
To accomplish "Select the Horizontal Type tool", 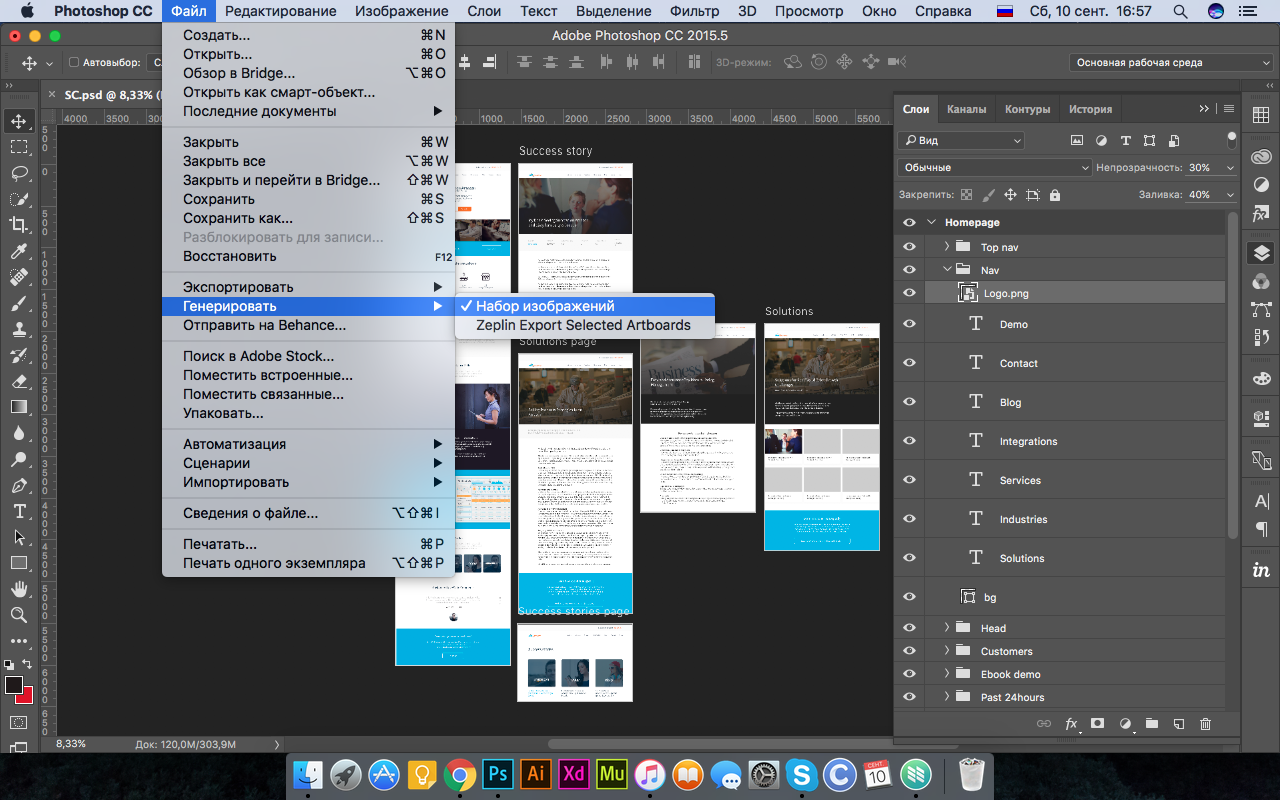I will (x=18, y=511).
